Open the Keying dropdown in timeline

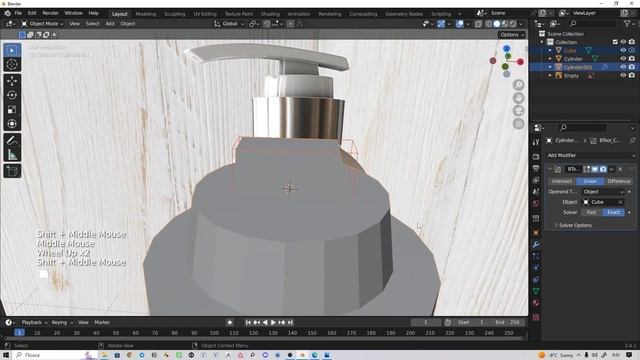(x=62, y=322)
